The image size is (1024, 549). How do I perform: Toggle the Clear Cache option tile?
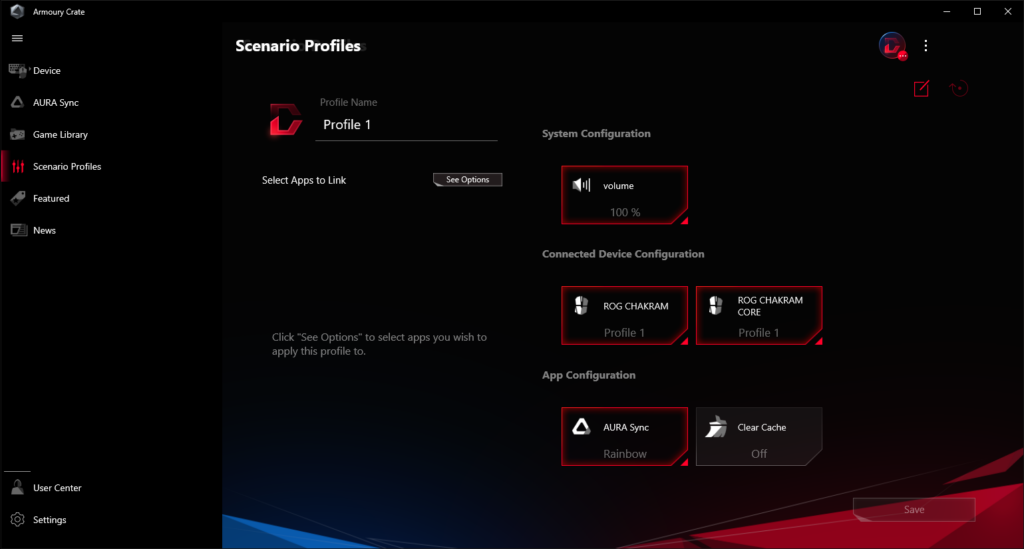coord(759,436)
